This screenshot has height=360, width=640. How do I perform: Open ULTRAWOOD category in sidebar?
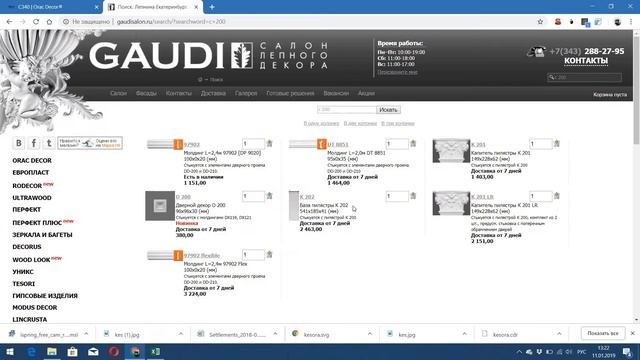tap(32, 198)
